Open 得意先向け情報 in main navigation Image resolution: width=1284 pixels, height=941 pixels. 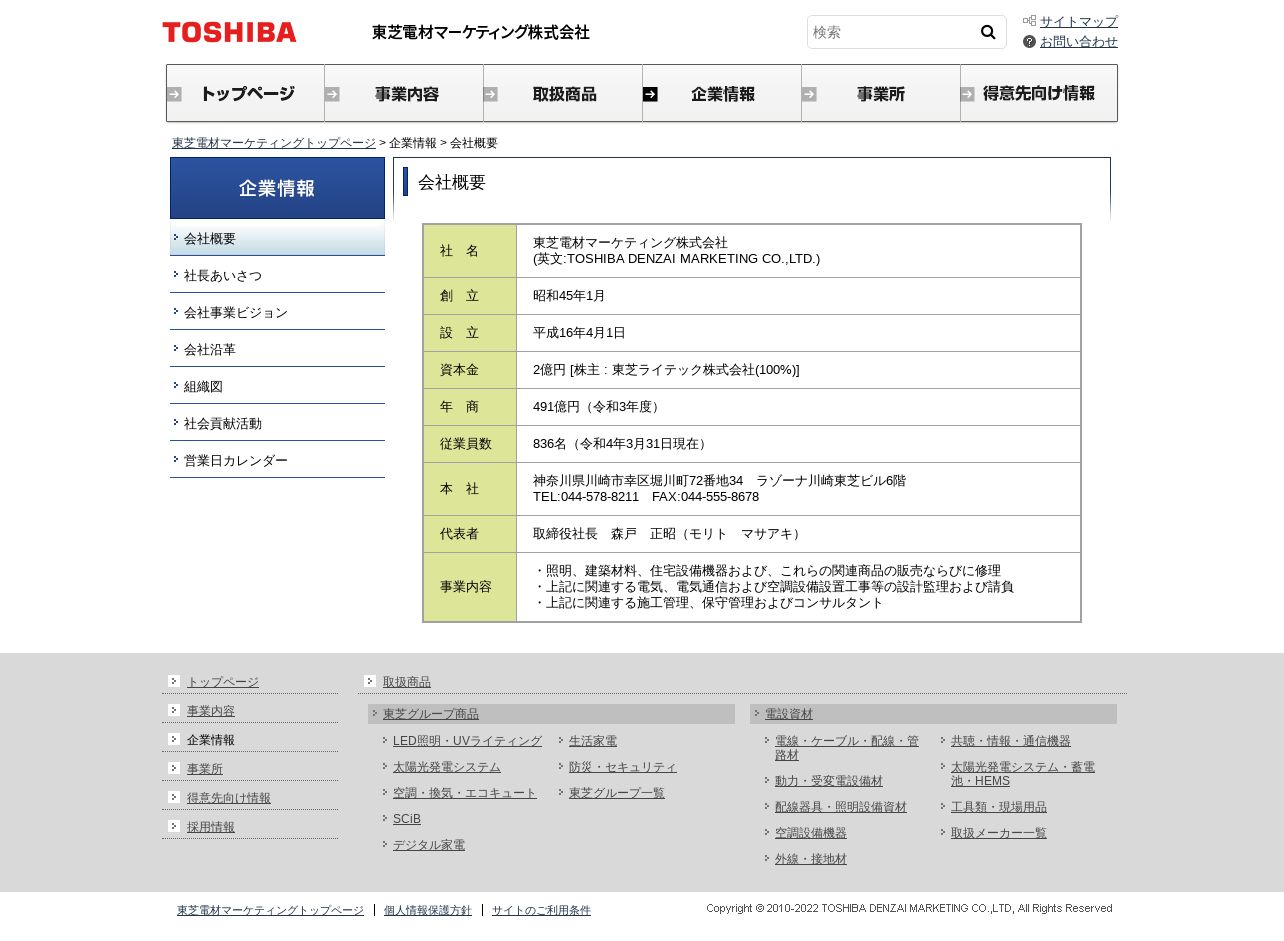tap(1039, 93)
